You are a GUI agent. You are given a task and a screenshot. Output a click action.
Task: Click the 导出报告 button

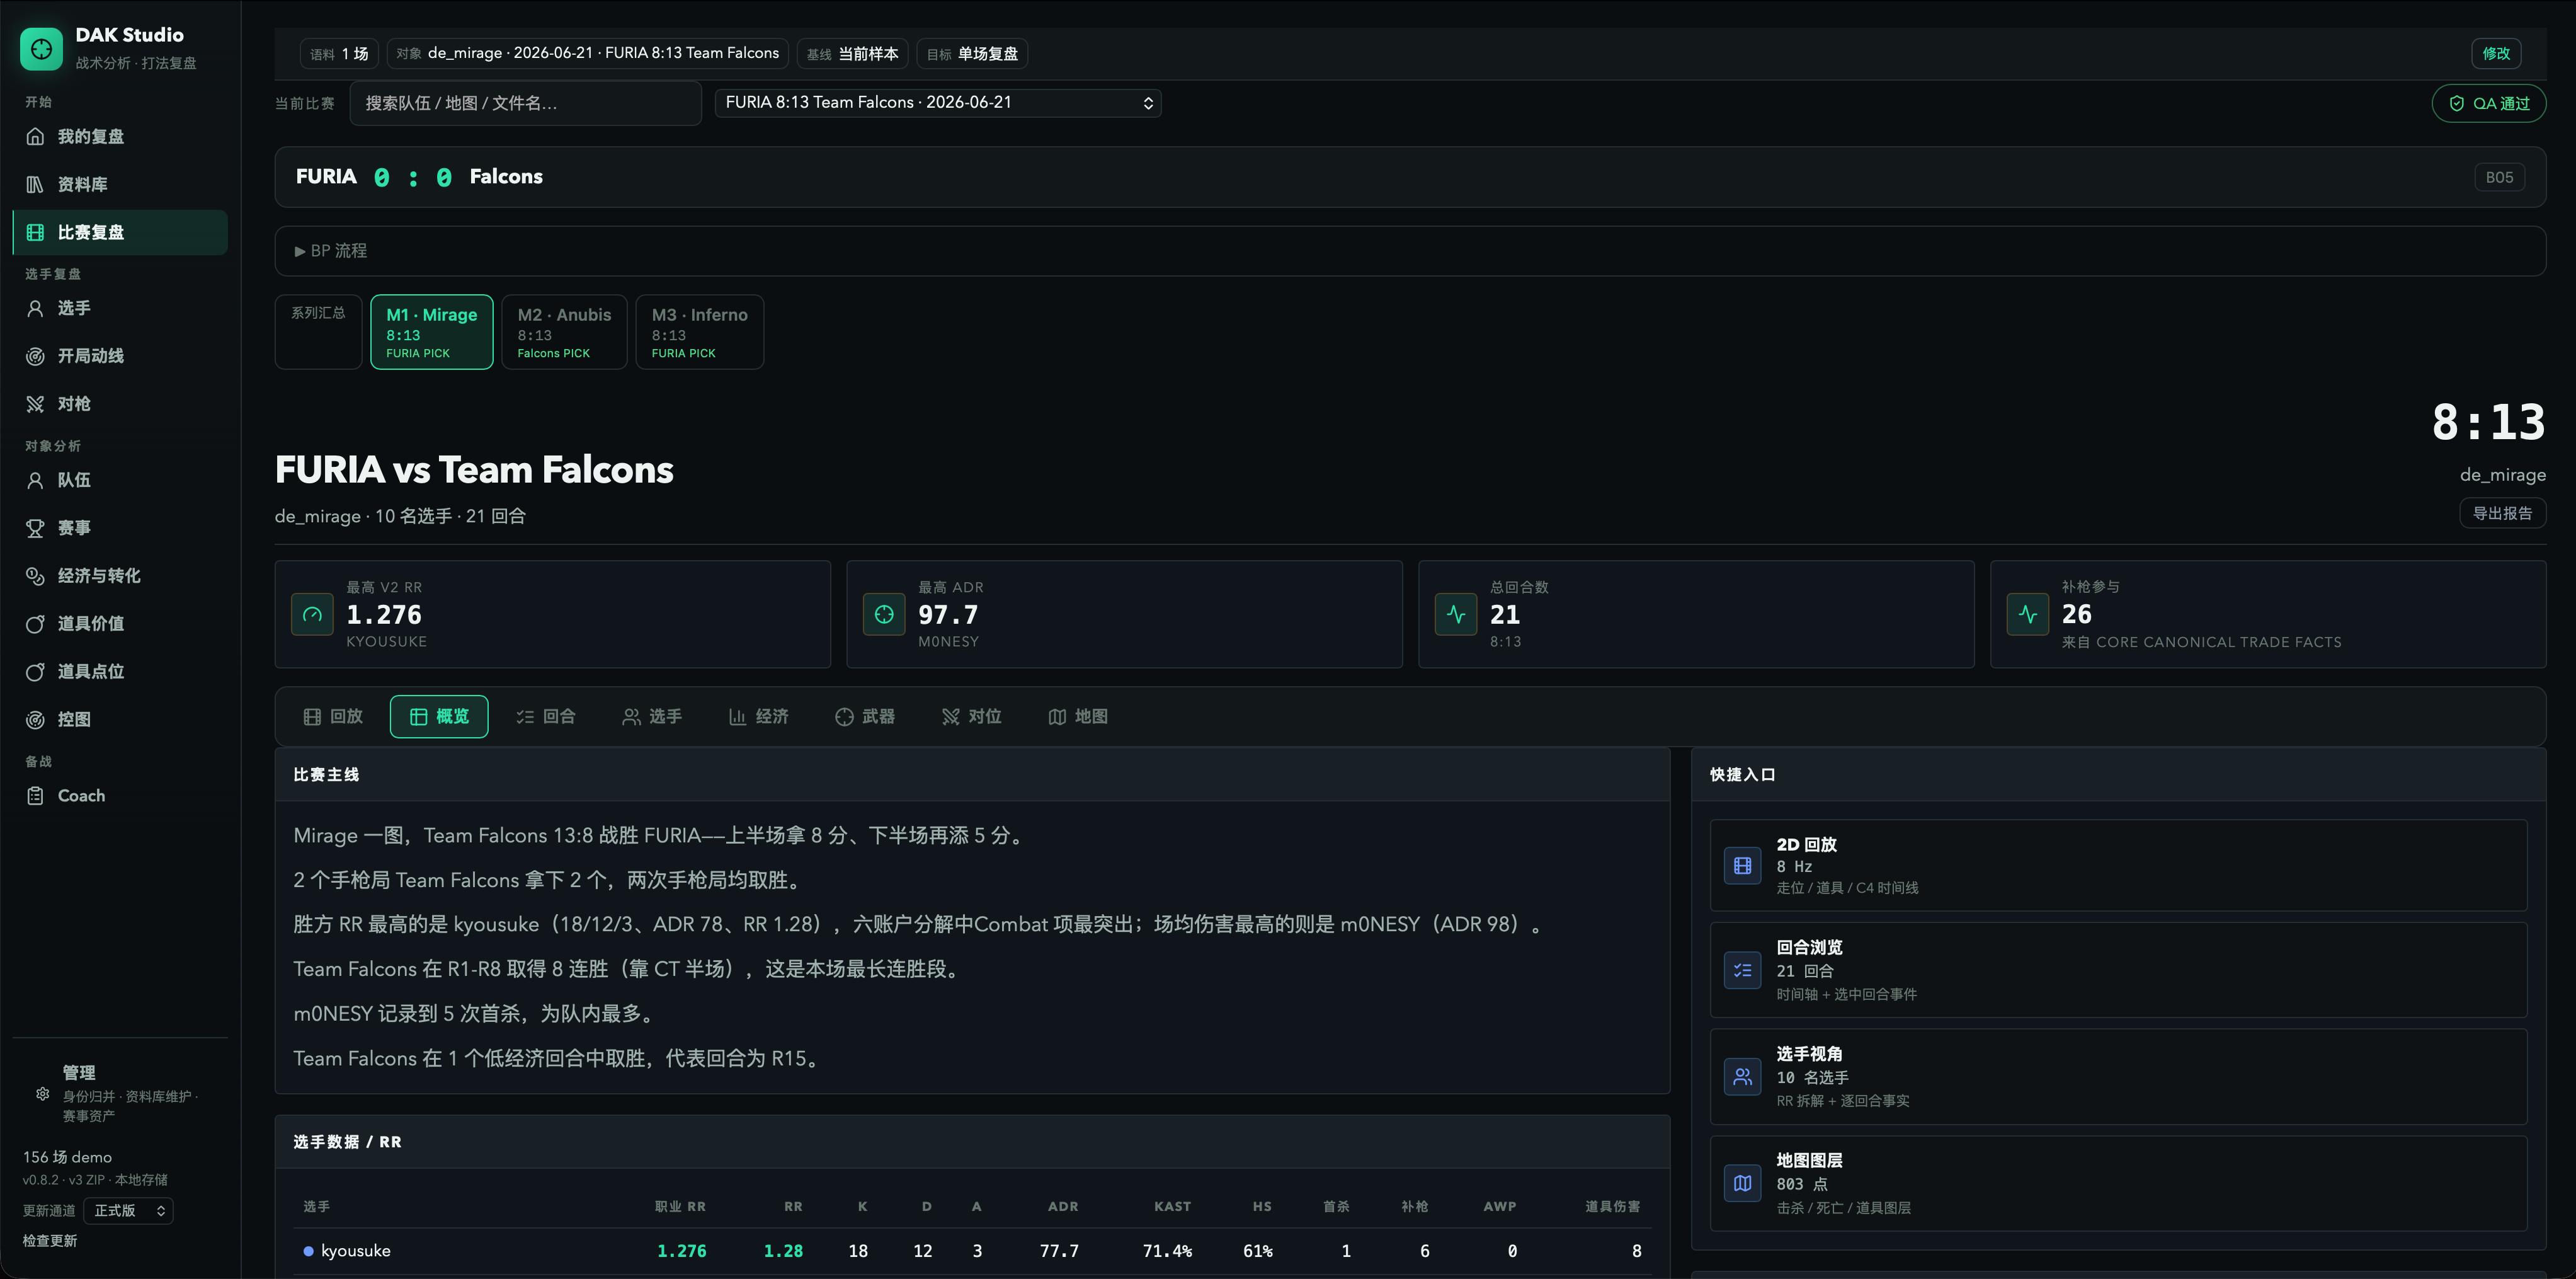tap(2502, 513)
